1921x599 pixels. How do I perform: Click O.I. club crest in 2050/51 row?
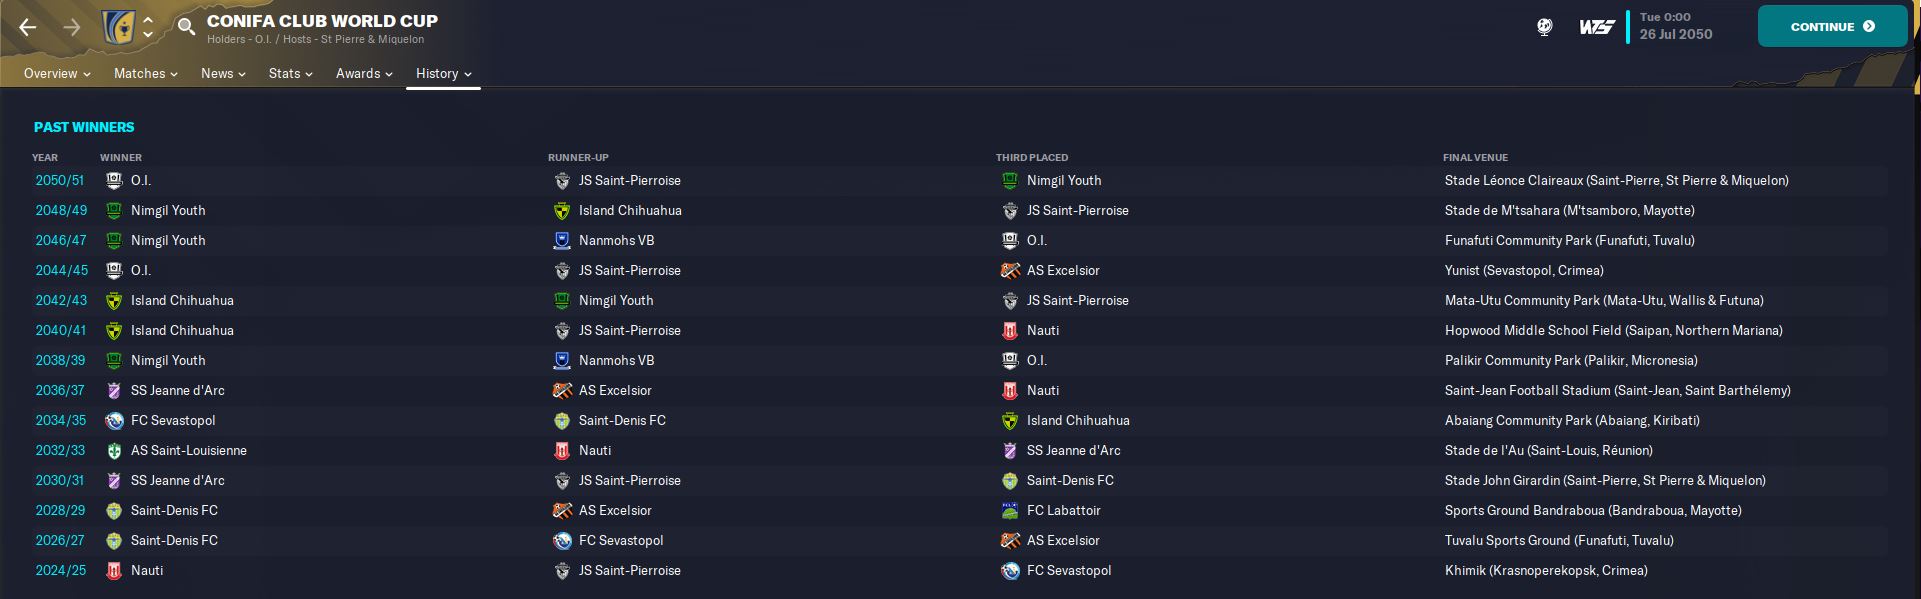114,181
